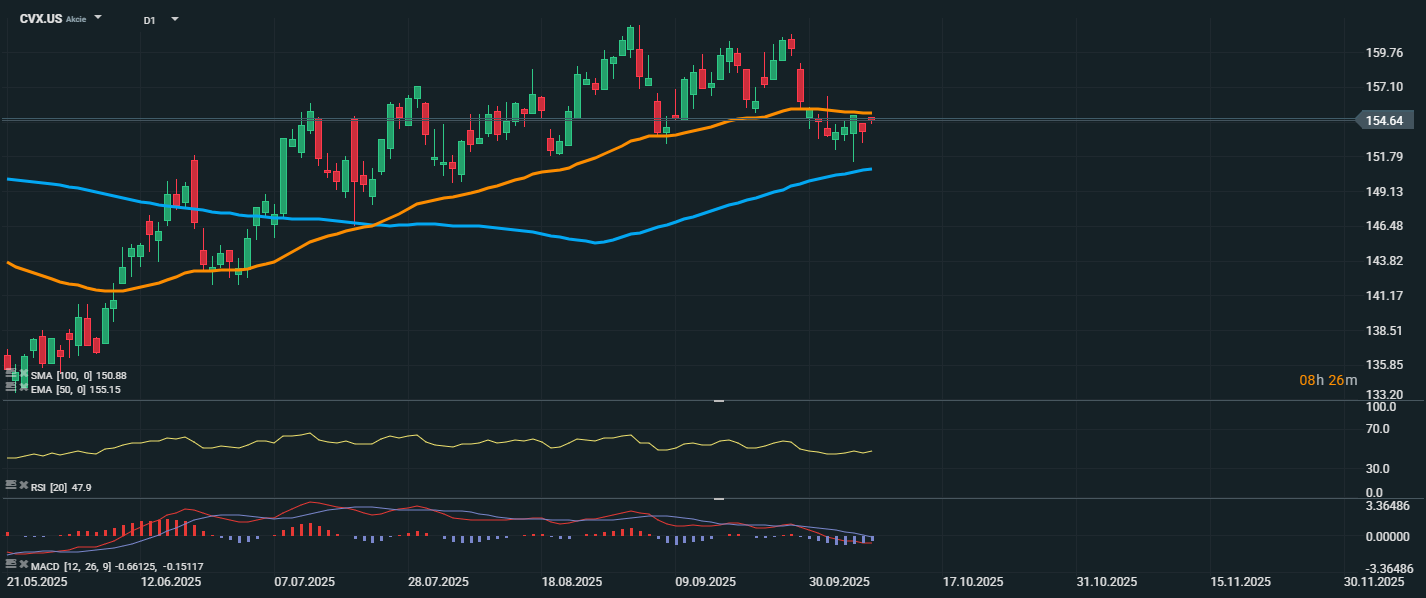Open SMA indicator settings icon
Screen dimensions: 1426x598
(x=11, y=374)
